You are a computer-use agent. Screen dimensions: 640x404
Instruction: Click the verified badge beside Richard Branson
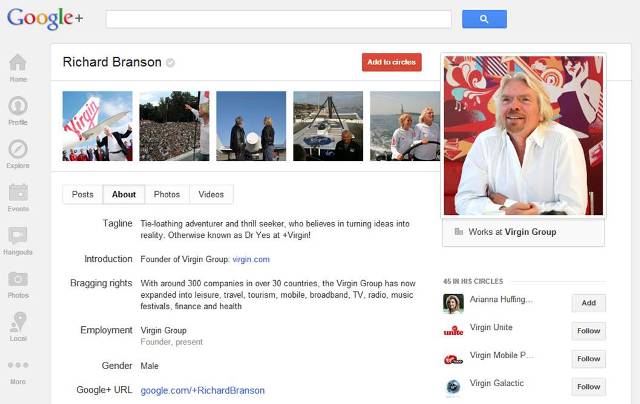point(171,63)
